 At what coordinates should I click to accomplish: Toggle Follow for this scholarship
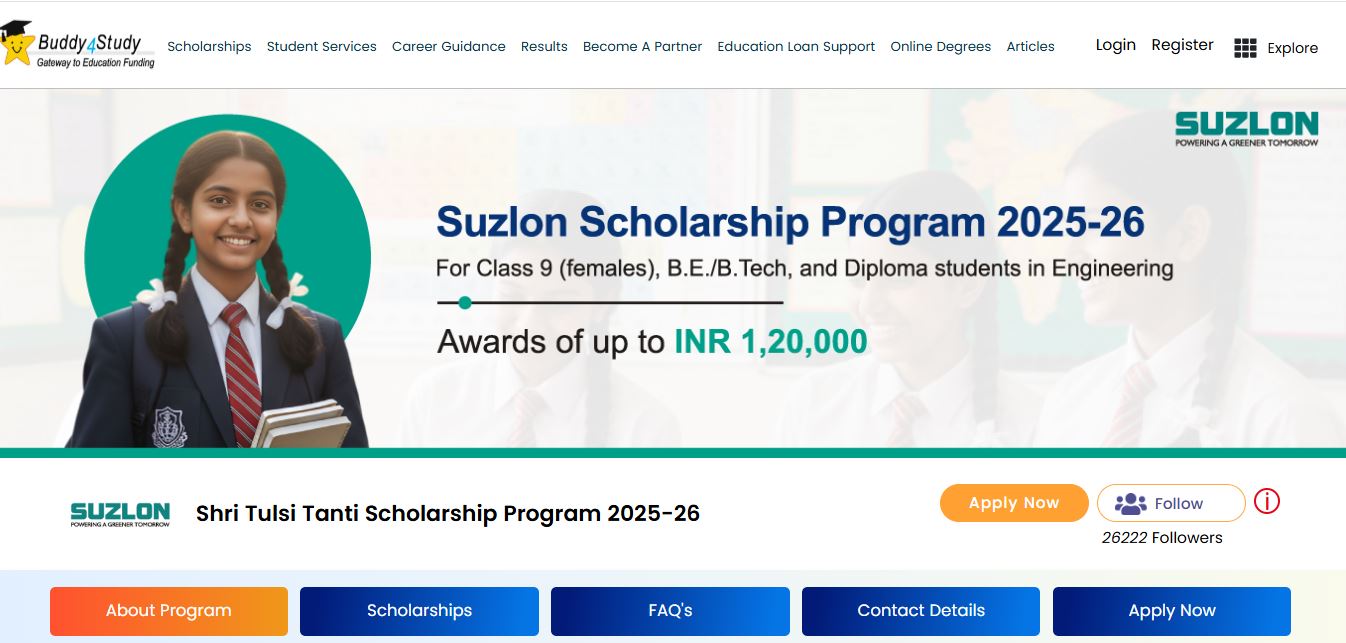point(1171,504)
